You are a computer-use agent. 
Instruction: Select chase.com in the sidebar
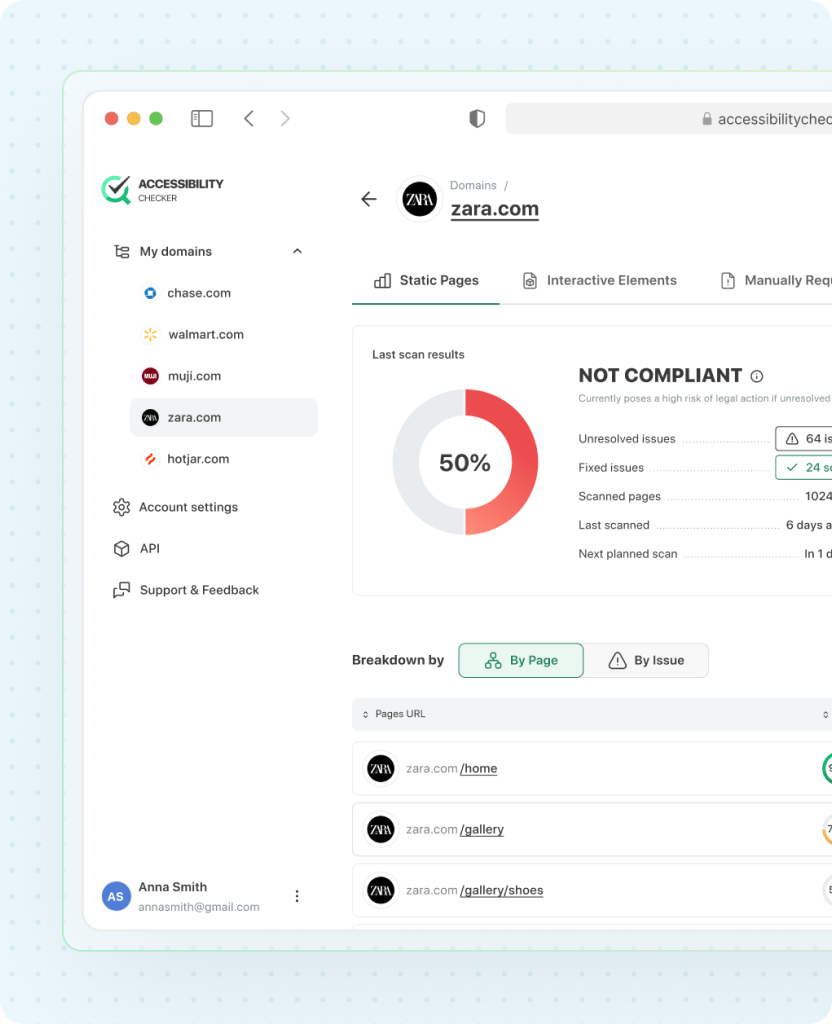click(199, 293)
